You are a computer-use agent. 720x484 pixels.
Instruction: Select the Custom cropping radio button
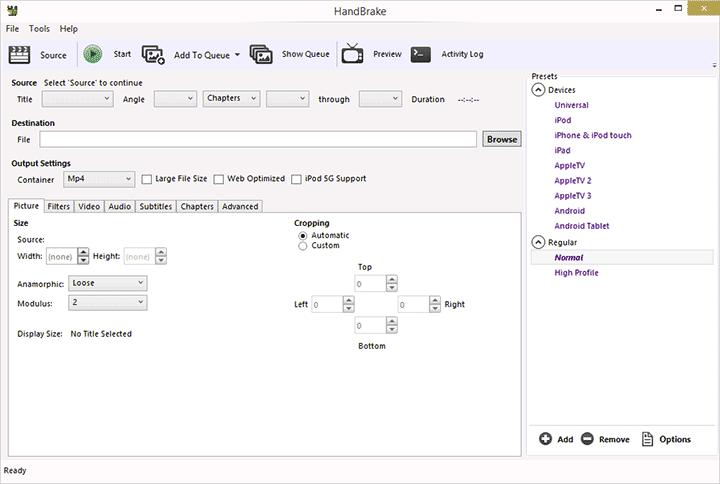click(x=303, y=246)
